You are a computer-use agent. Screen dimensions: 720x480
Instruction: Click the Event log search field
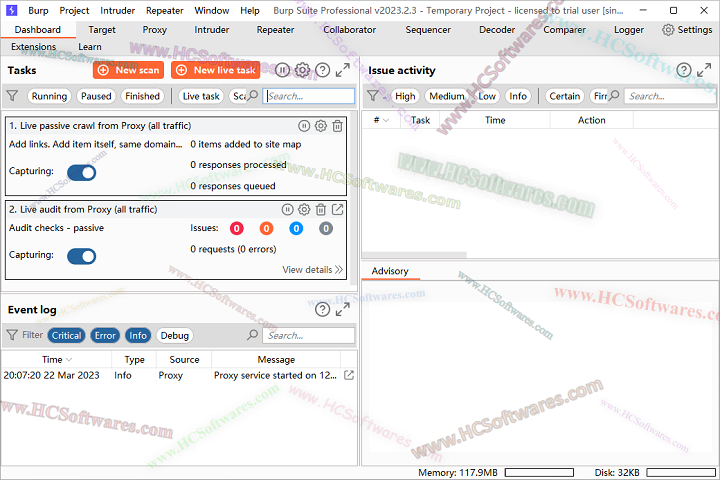309,335
